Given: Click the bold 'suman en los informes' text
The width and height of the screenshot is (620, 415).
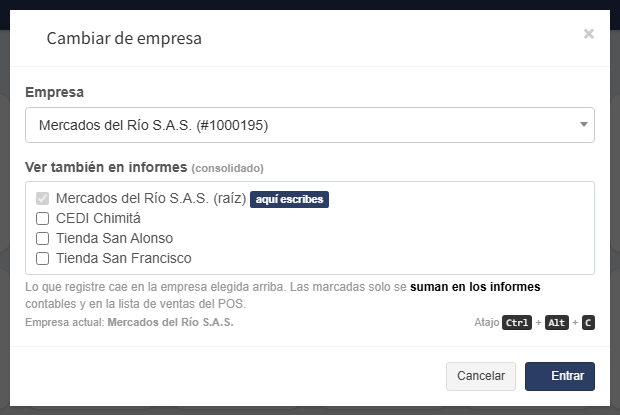Looking at the screenshot, I should [475, 287].
